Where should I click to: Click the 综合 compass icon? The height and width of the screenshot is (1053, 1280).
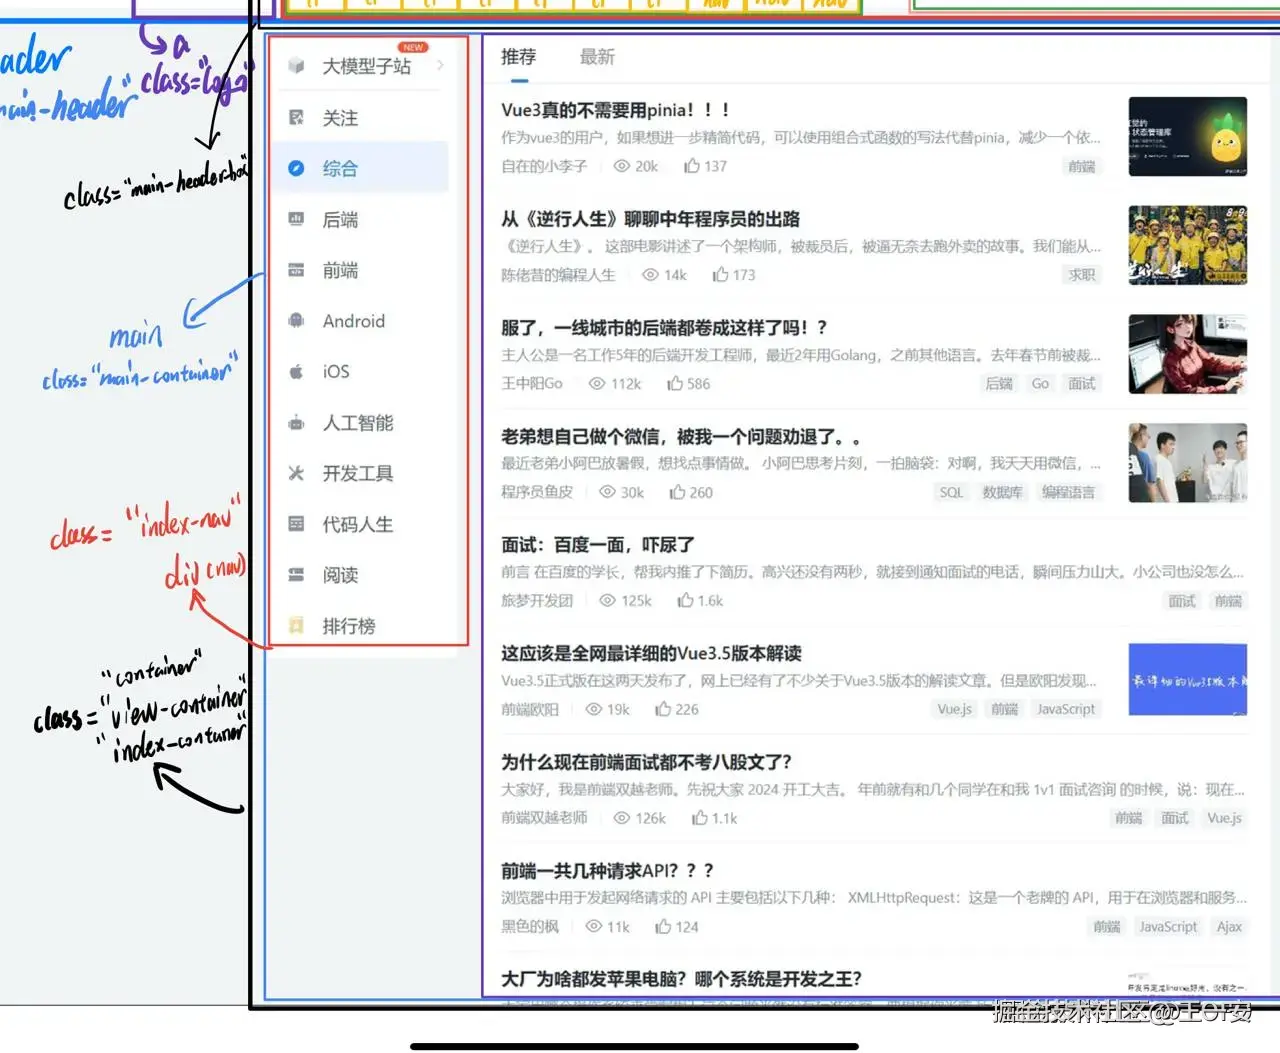(296, 169)
